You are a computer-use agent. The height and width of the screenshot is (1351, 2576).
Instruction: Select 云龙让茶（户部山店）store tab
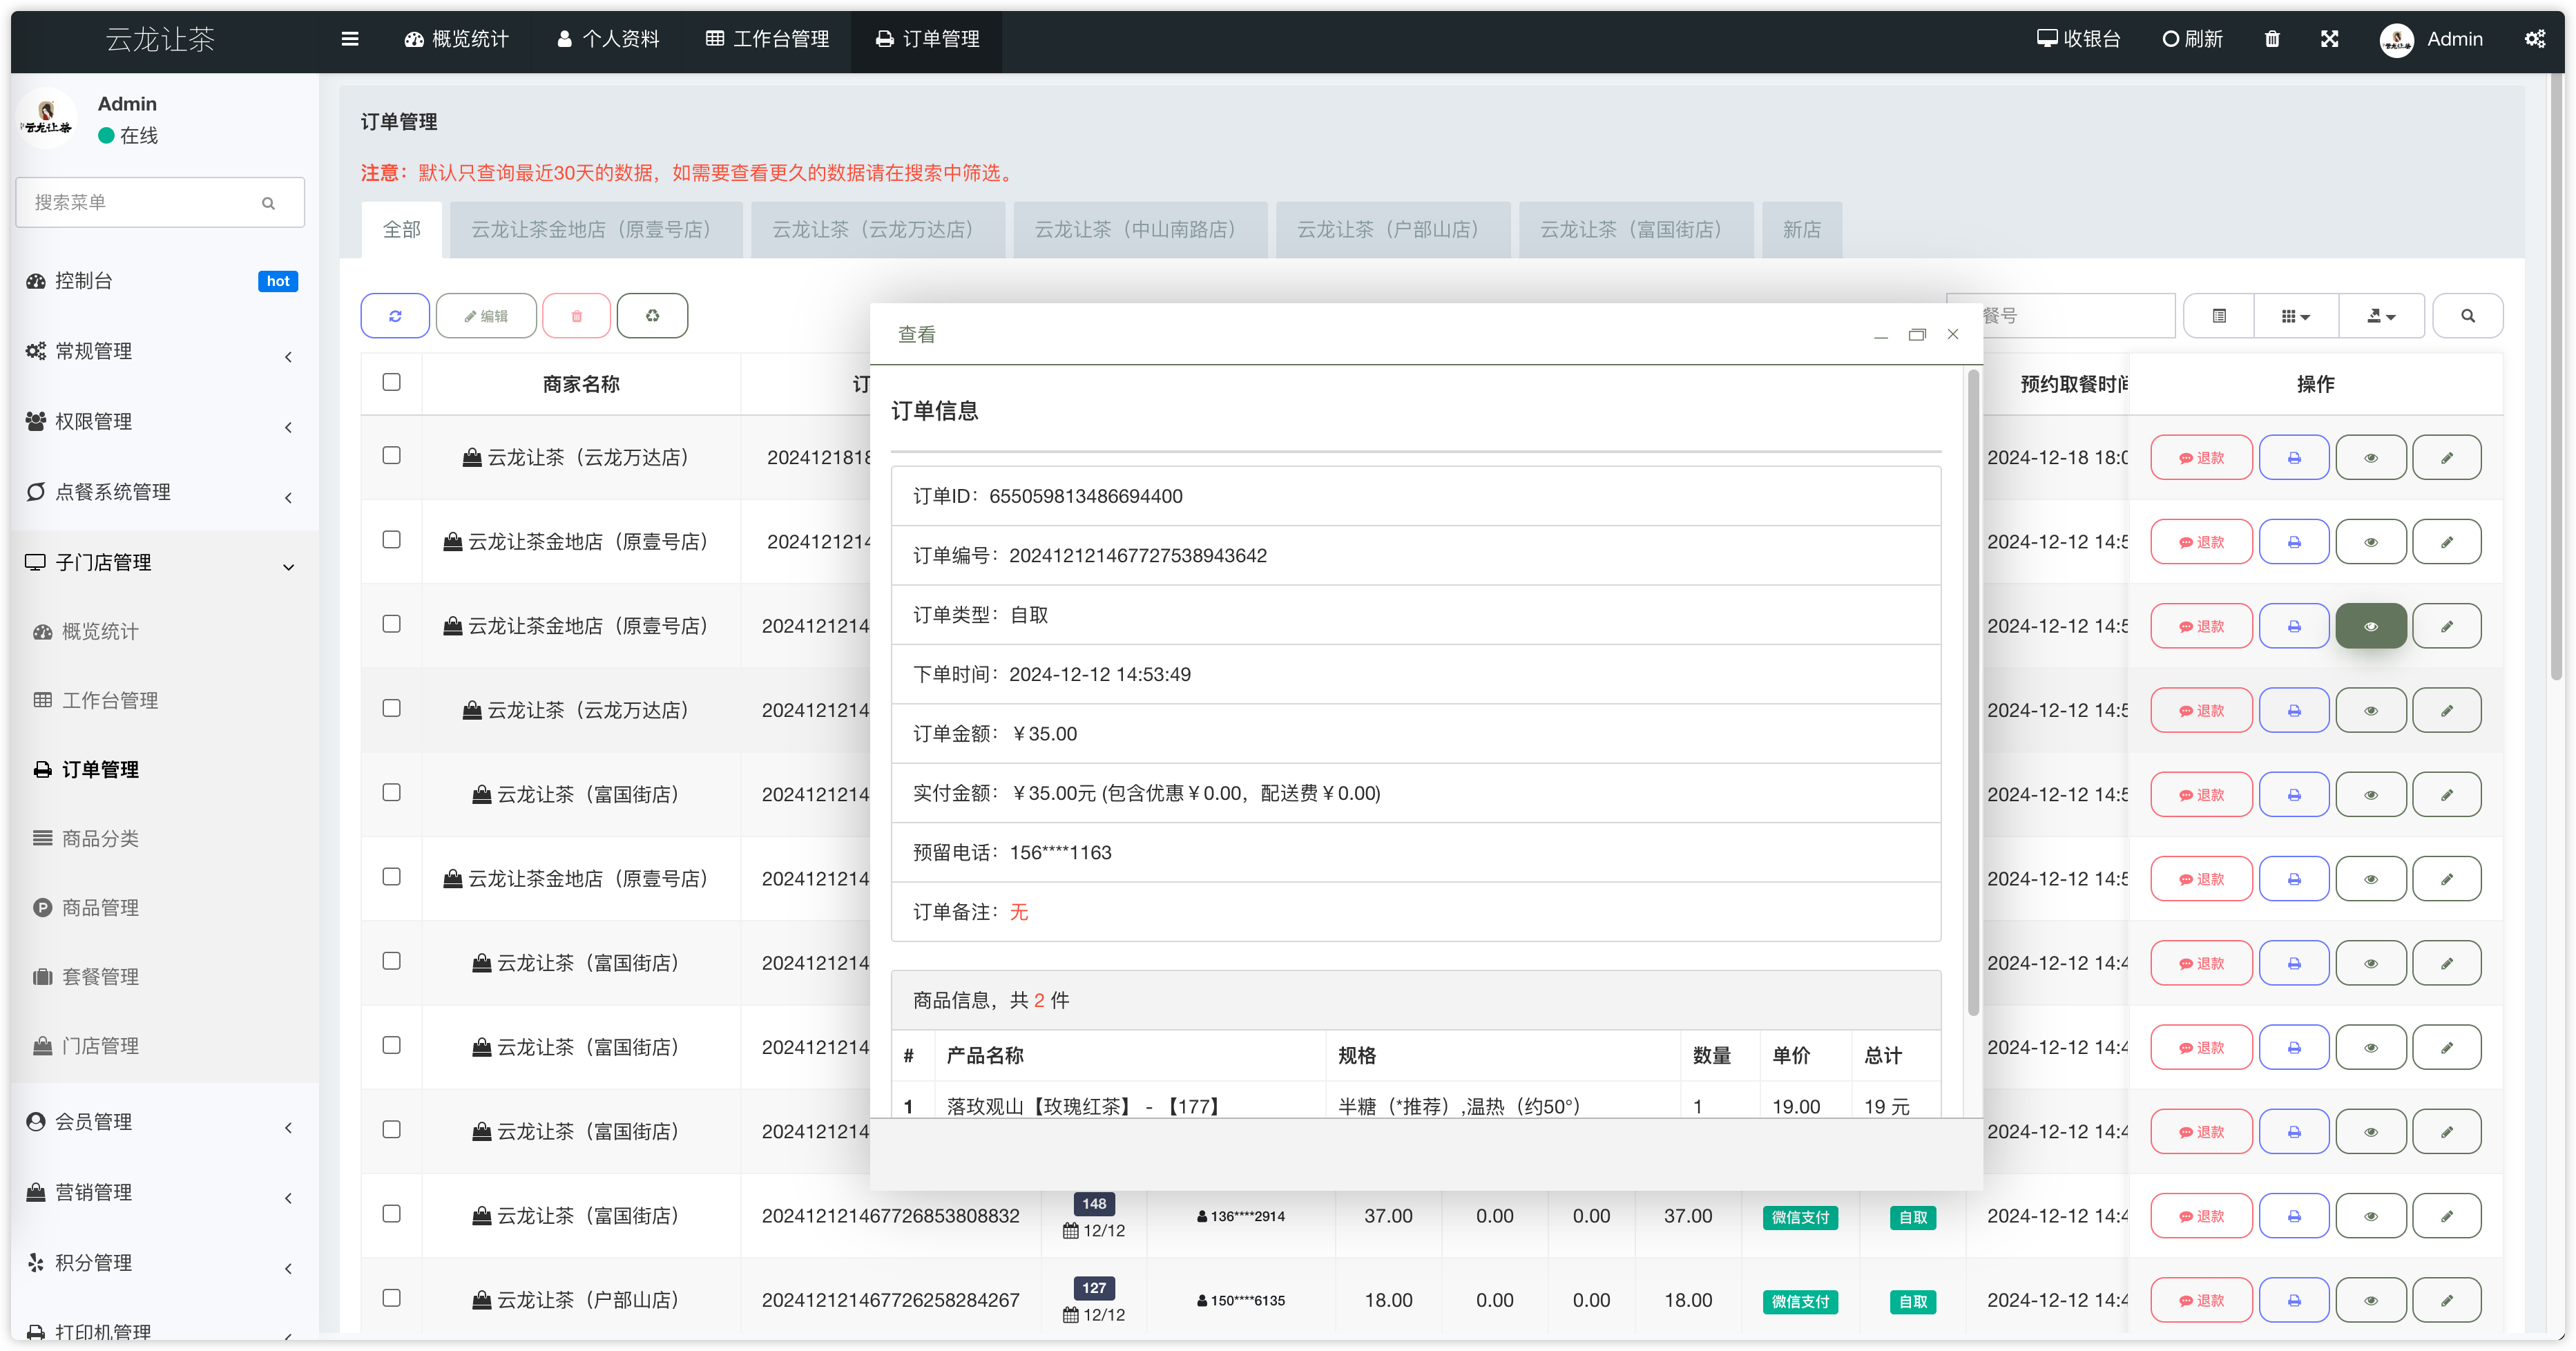pos(1393,230)
